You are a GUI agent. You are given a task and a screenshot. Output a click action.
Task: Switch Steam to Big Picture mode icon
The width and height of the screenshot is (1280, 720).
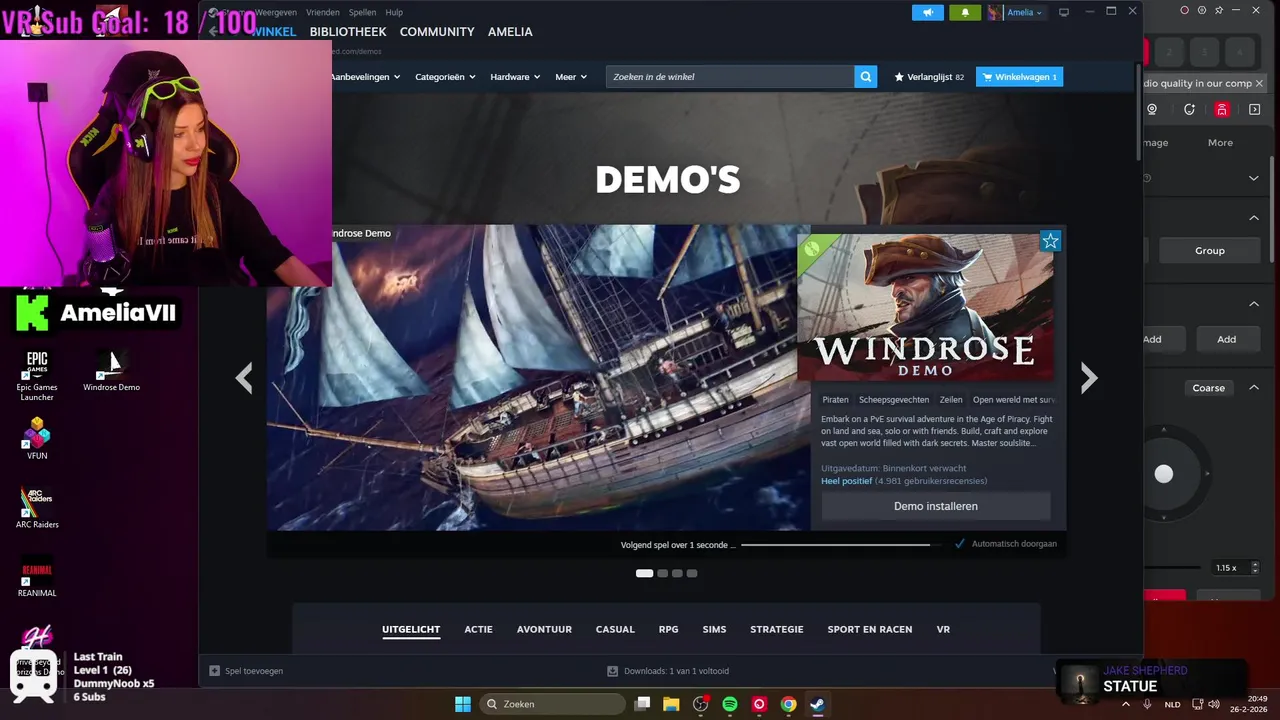pos(1064,12)
